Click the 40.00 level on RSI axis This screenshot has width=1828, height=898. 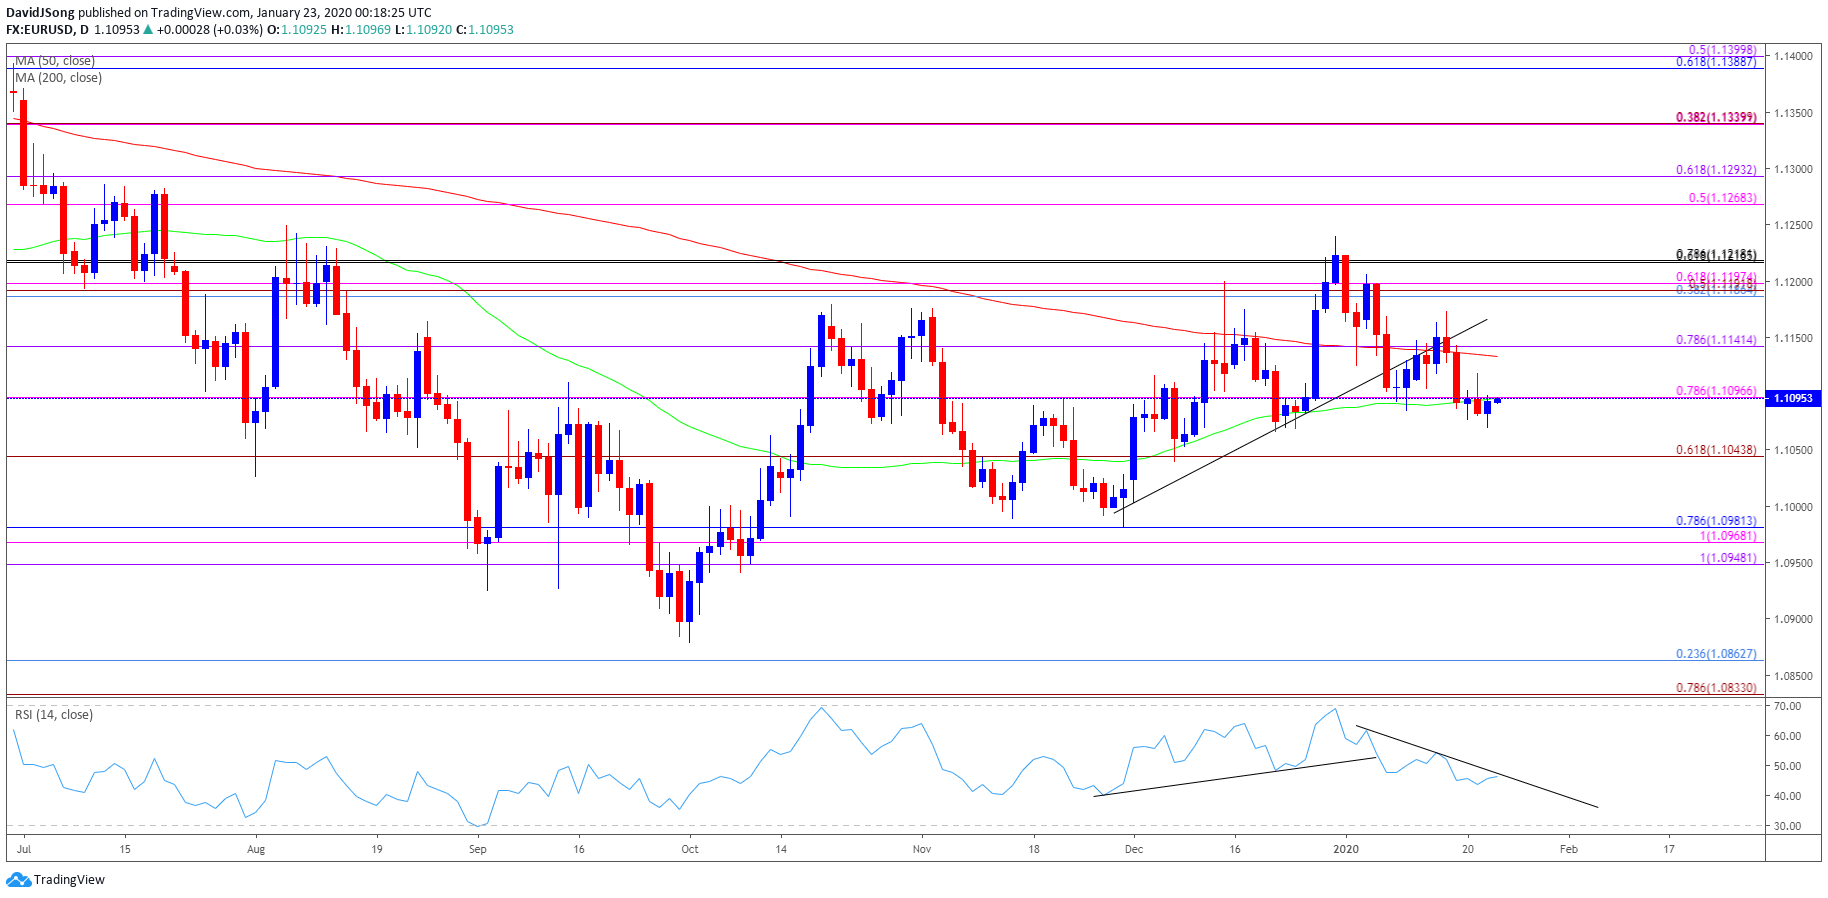click(1787, 797)
